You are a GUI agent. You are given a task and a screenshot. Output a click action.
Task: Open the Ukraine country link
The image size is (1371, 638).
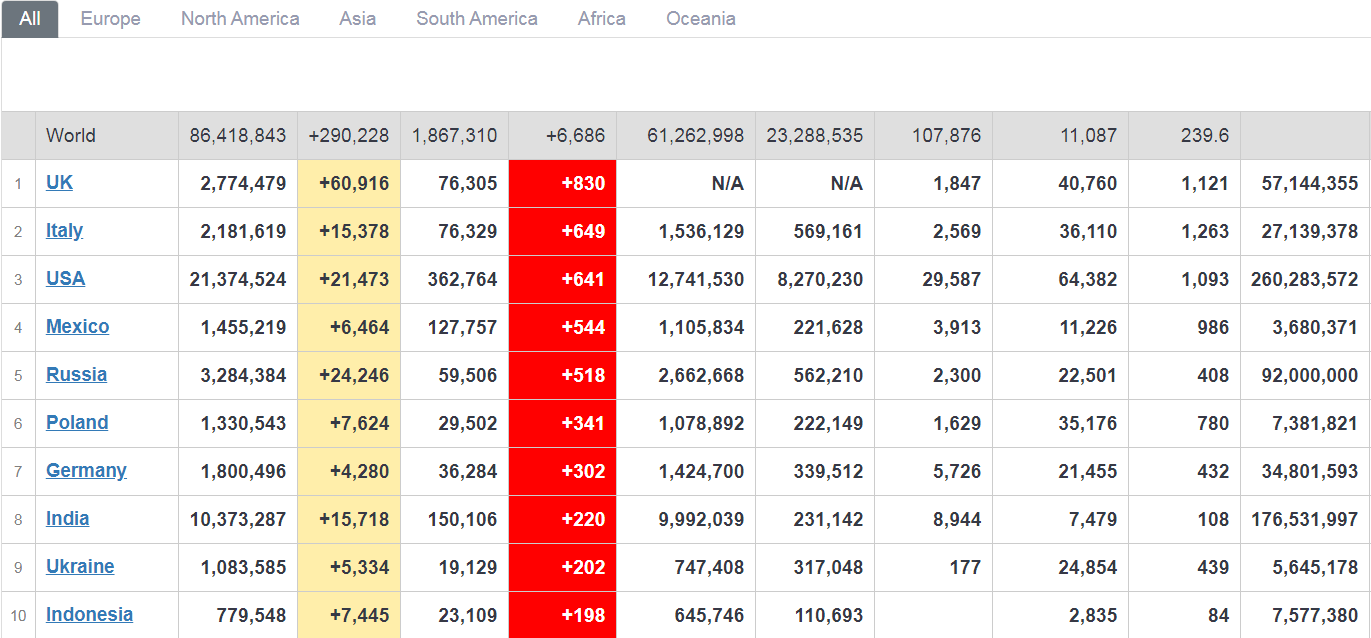click(x=80, y=567)
